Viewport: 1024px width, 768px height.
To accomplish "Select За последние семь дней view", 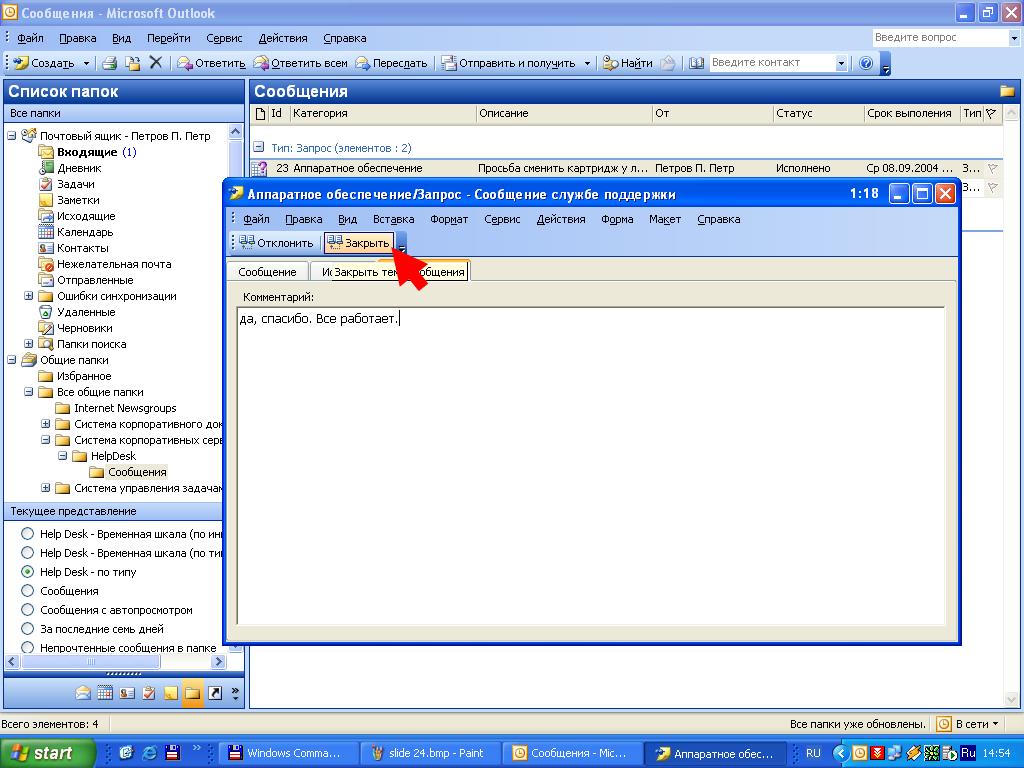I will (27, 628).
